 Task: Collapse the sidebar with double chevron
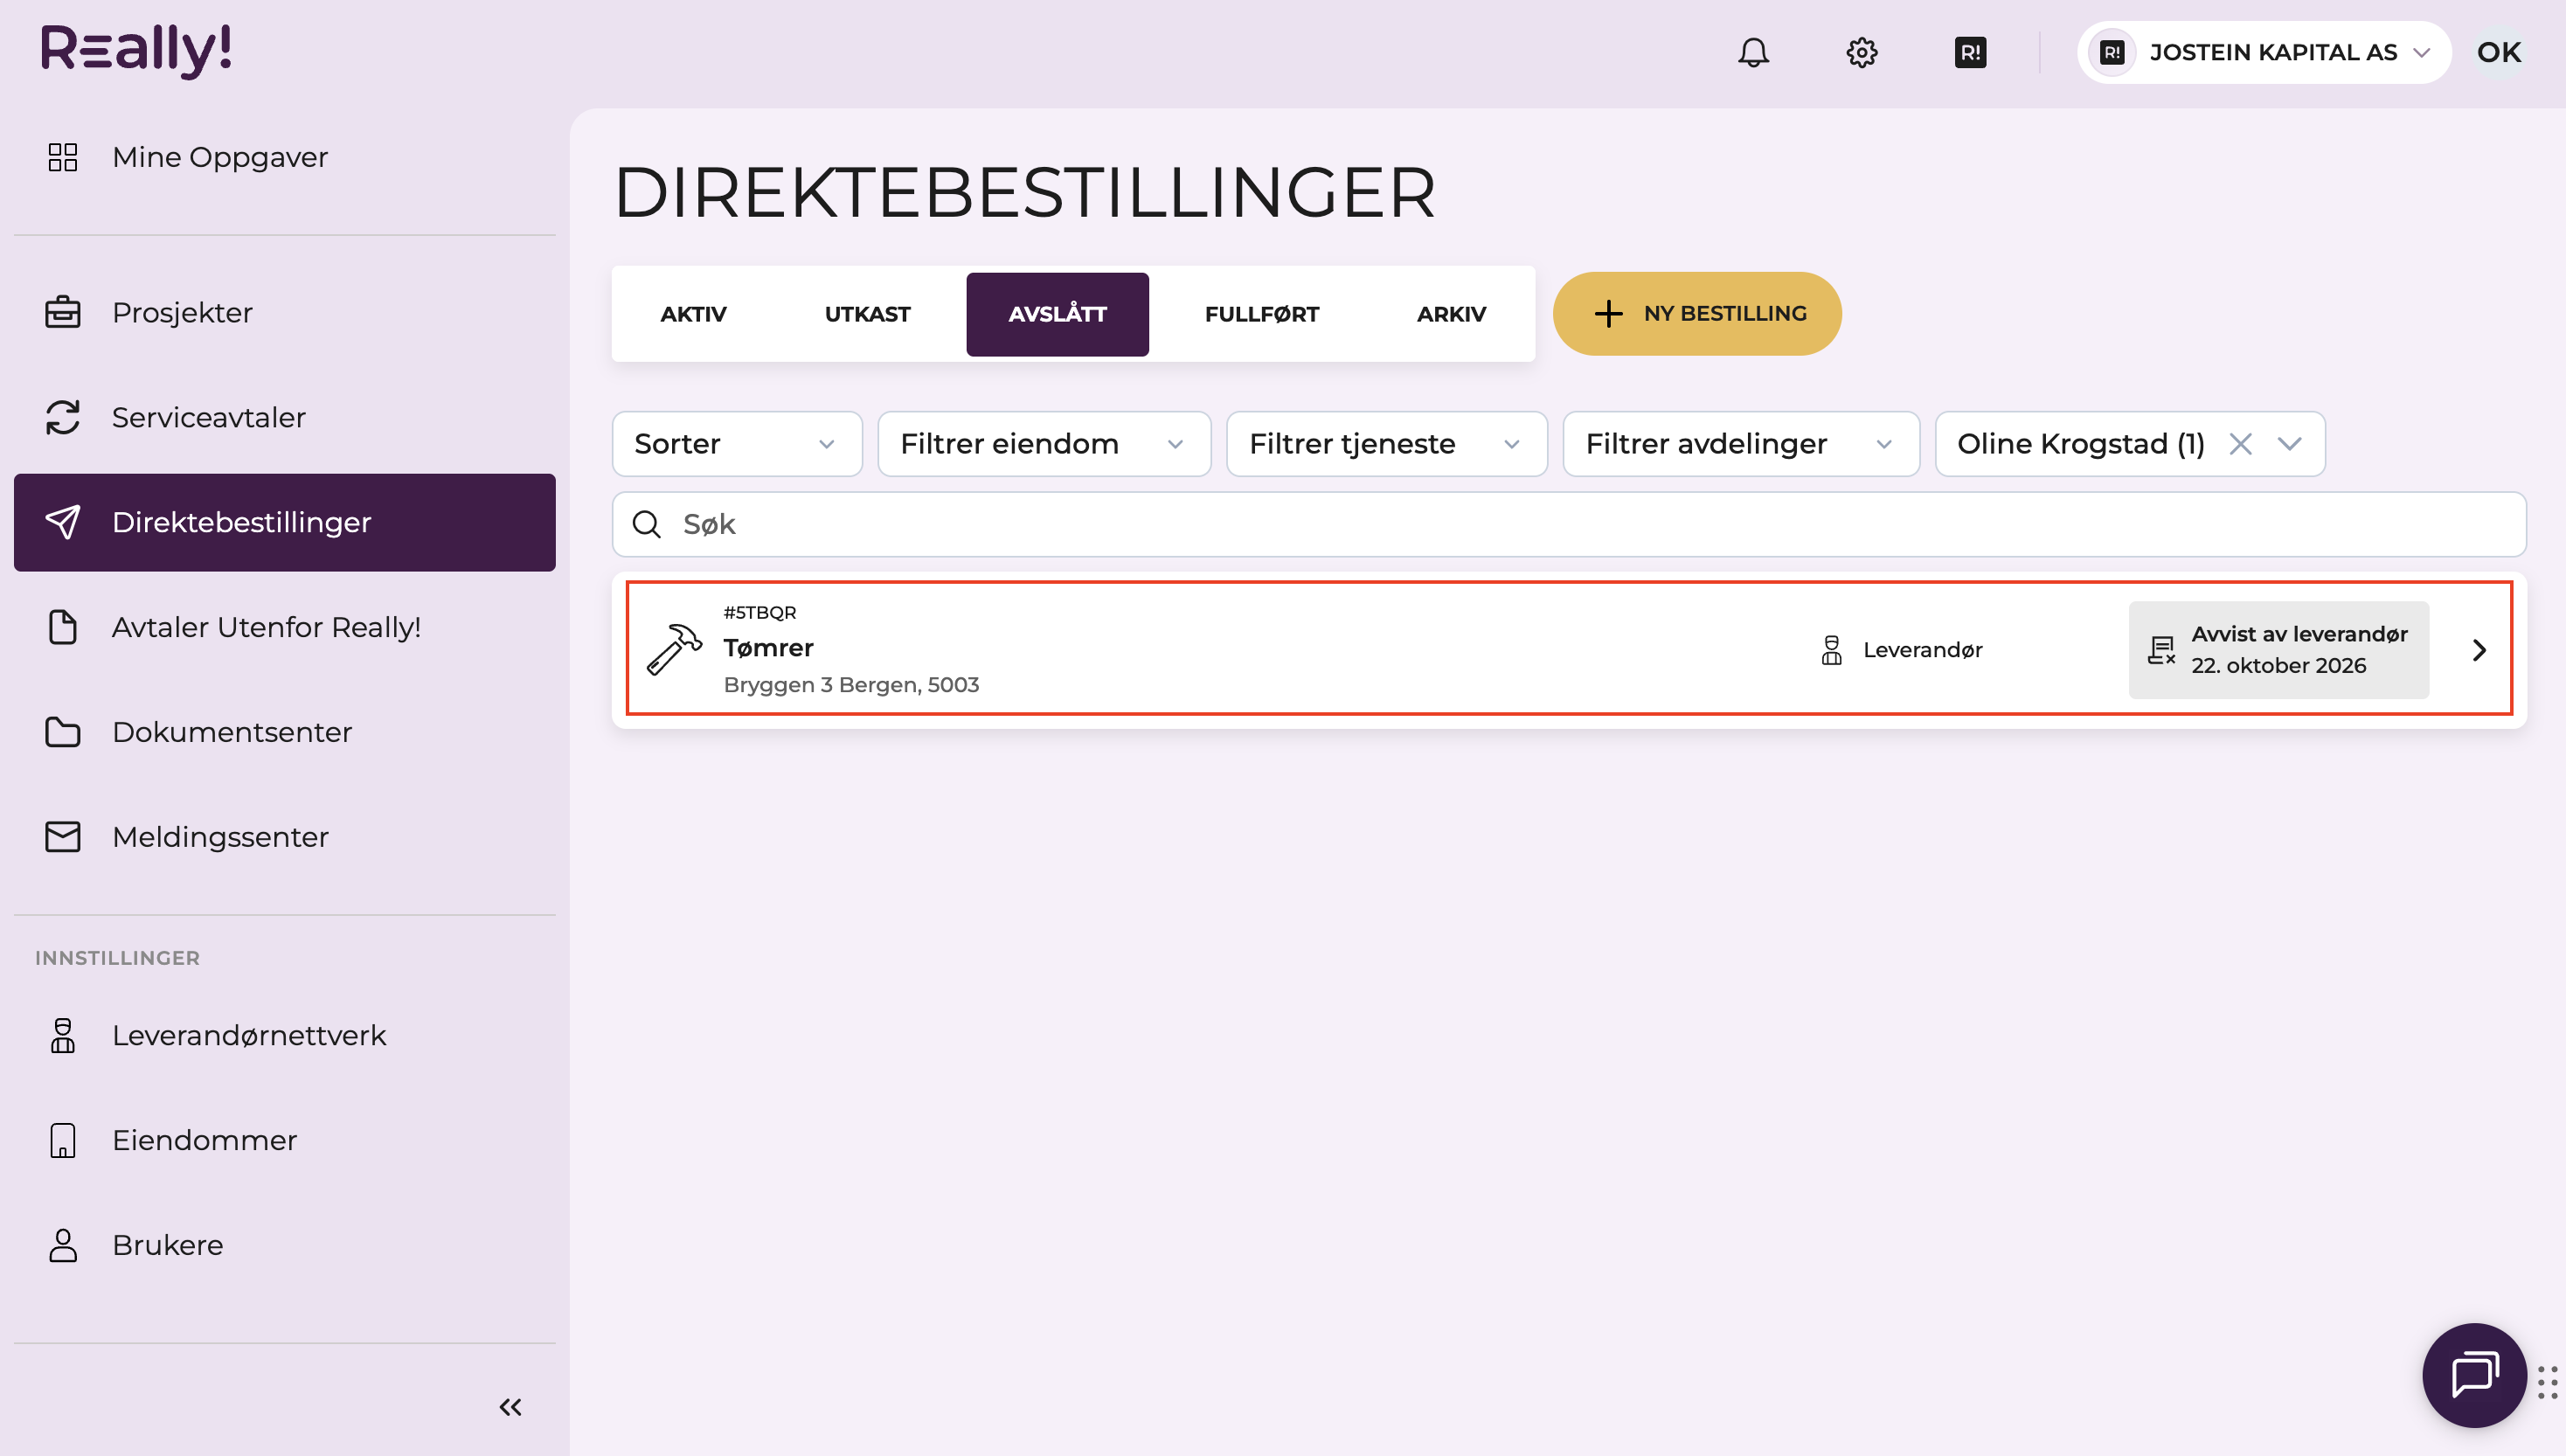point(510,1407)
